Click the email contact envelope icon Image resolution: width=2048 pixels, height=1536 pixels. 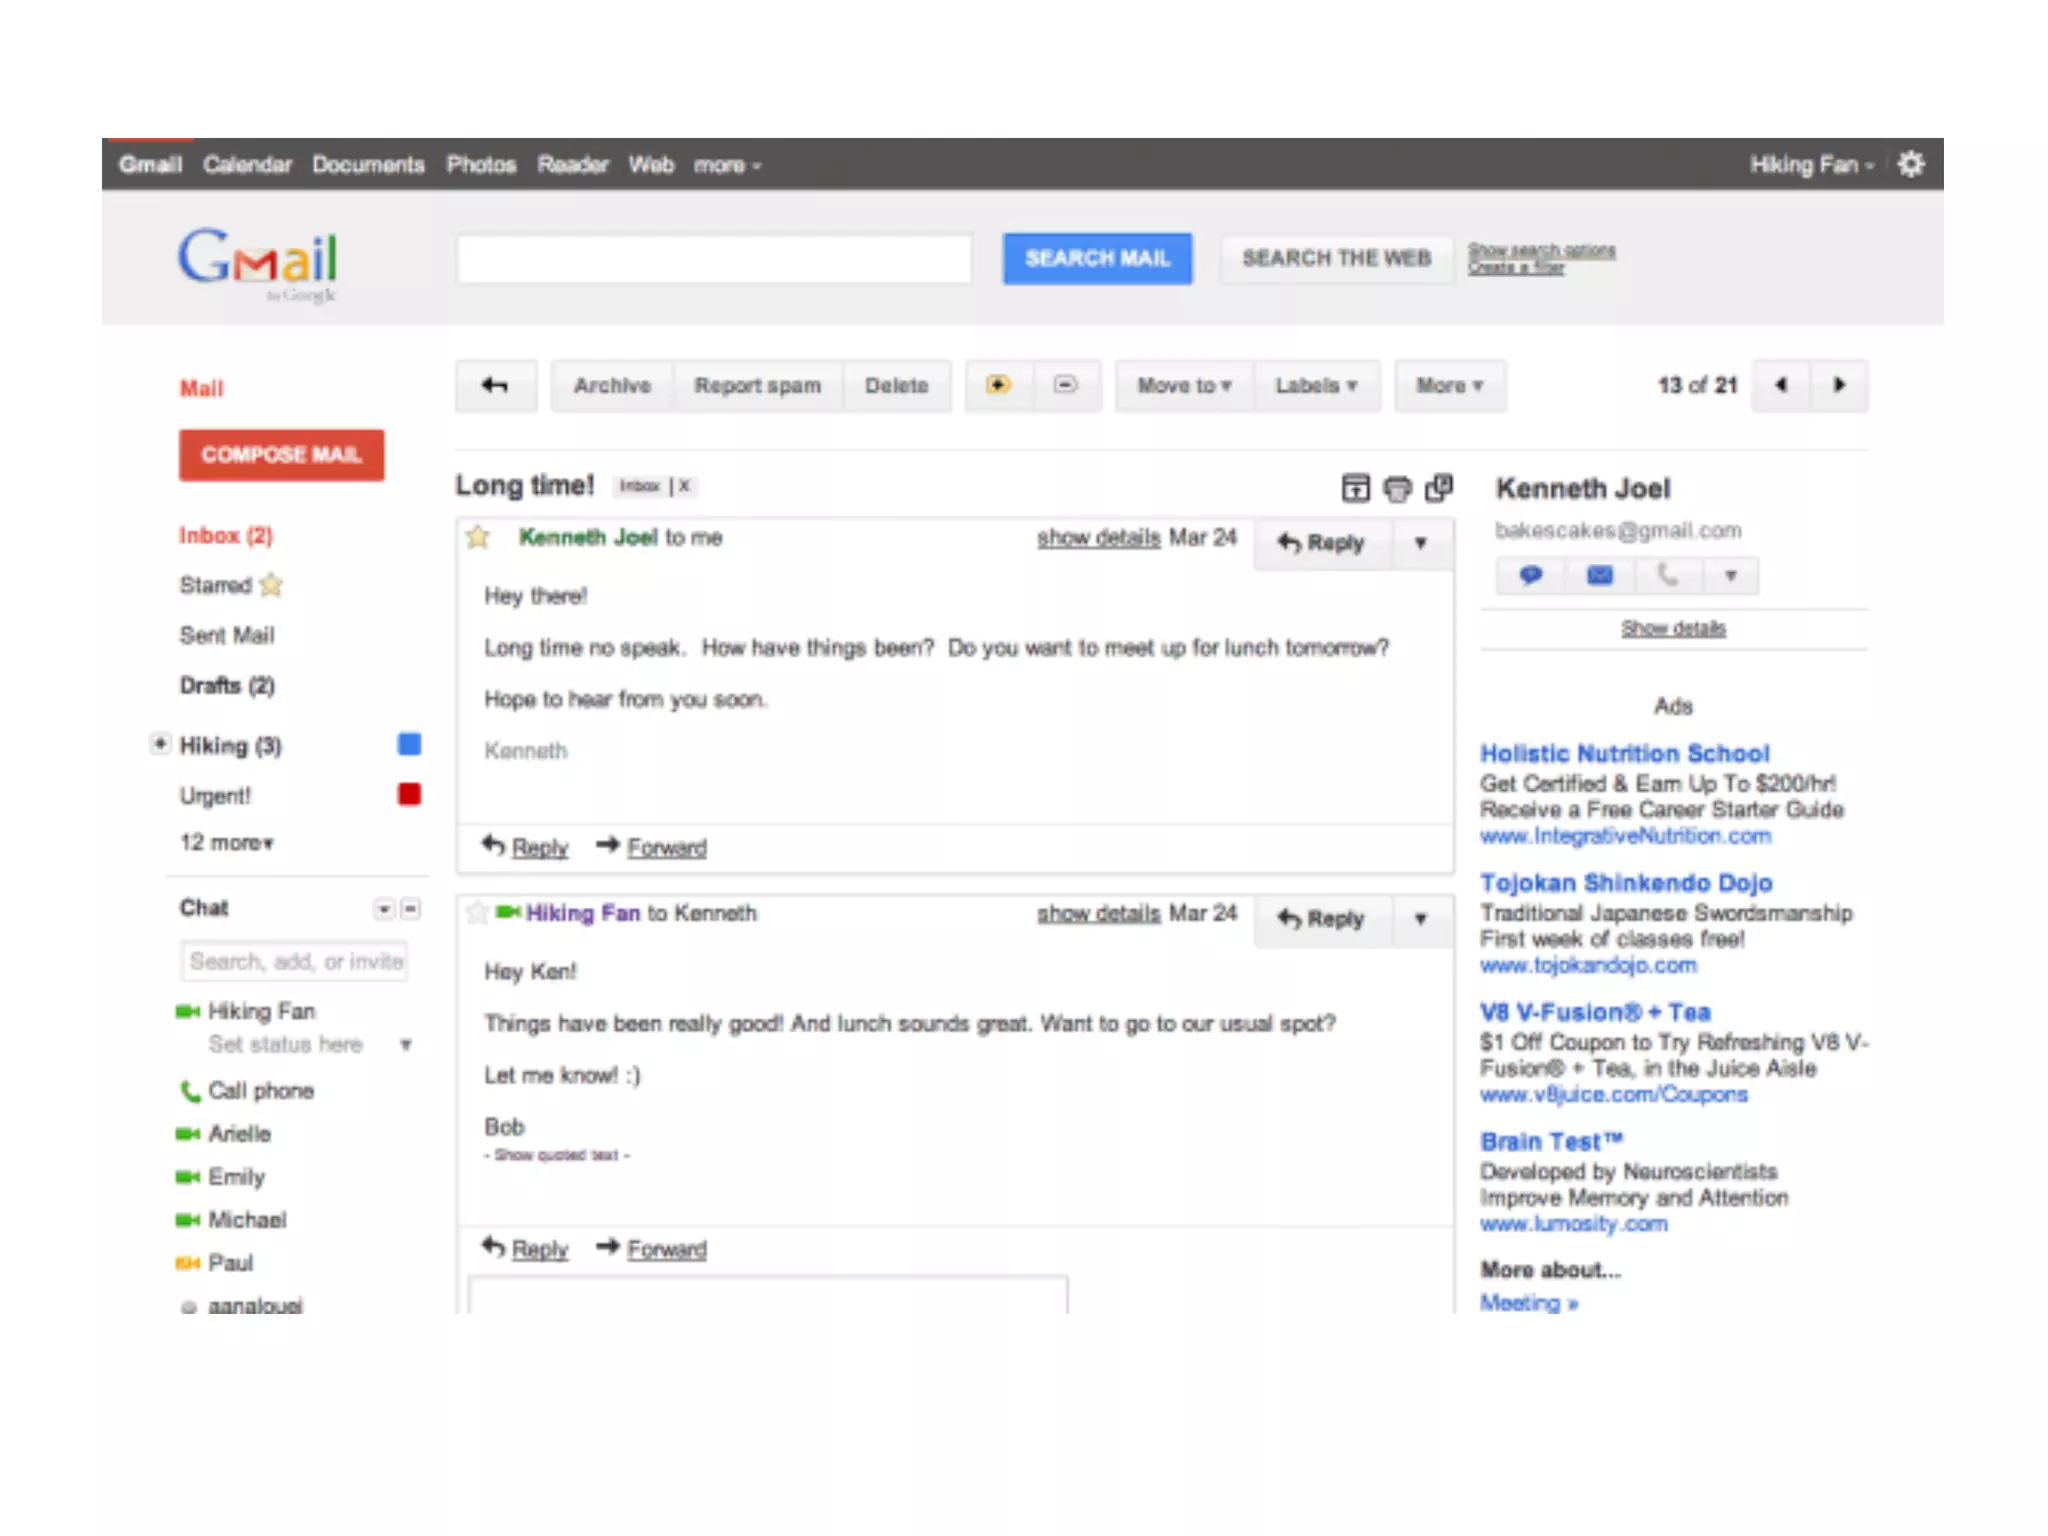(x=1600, y=576)
